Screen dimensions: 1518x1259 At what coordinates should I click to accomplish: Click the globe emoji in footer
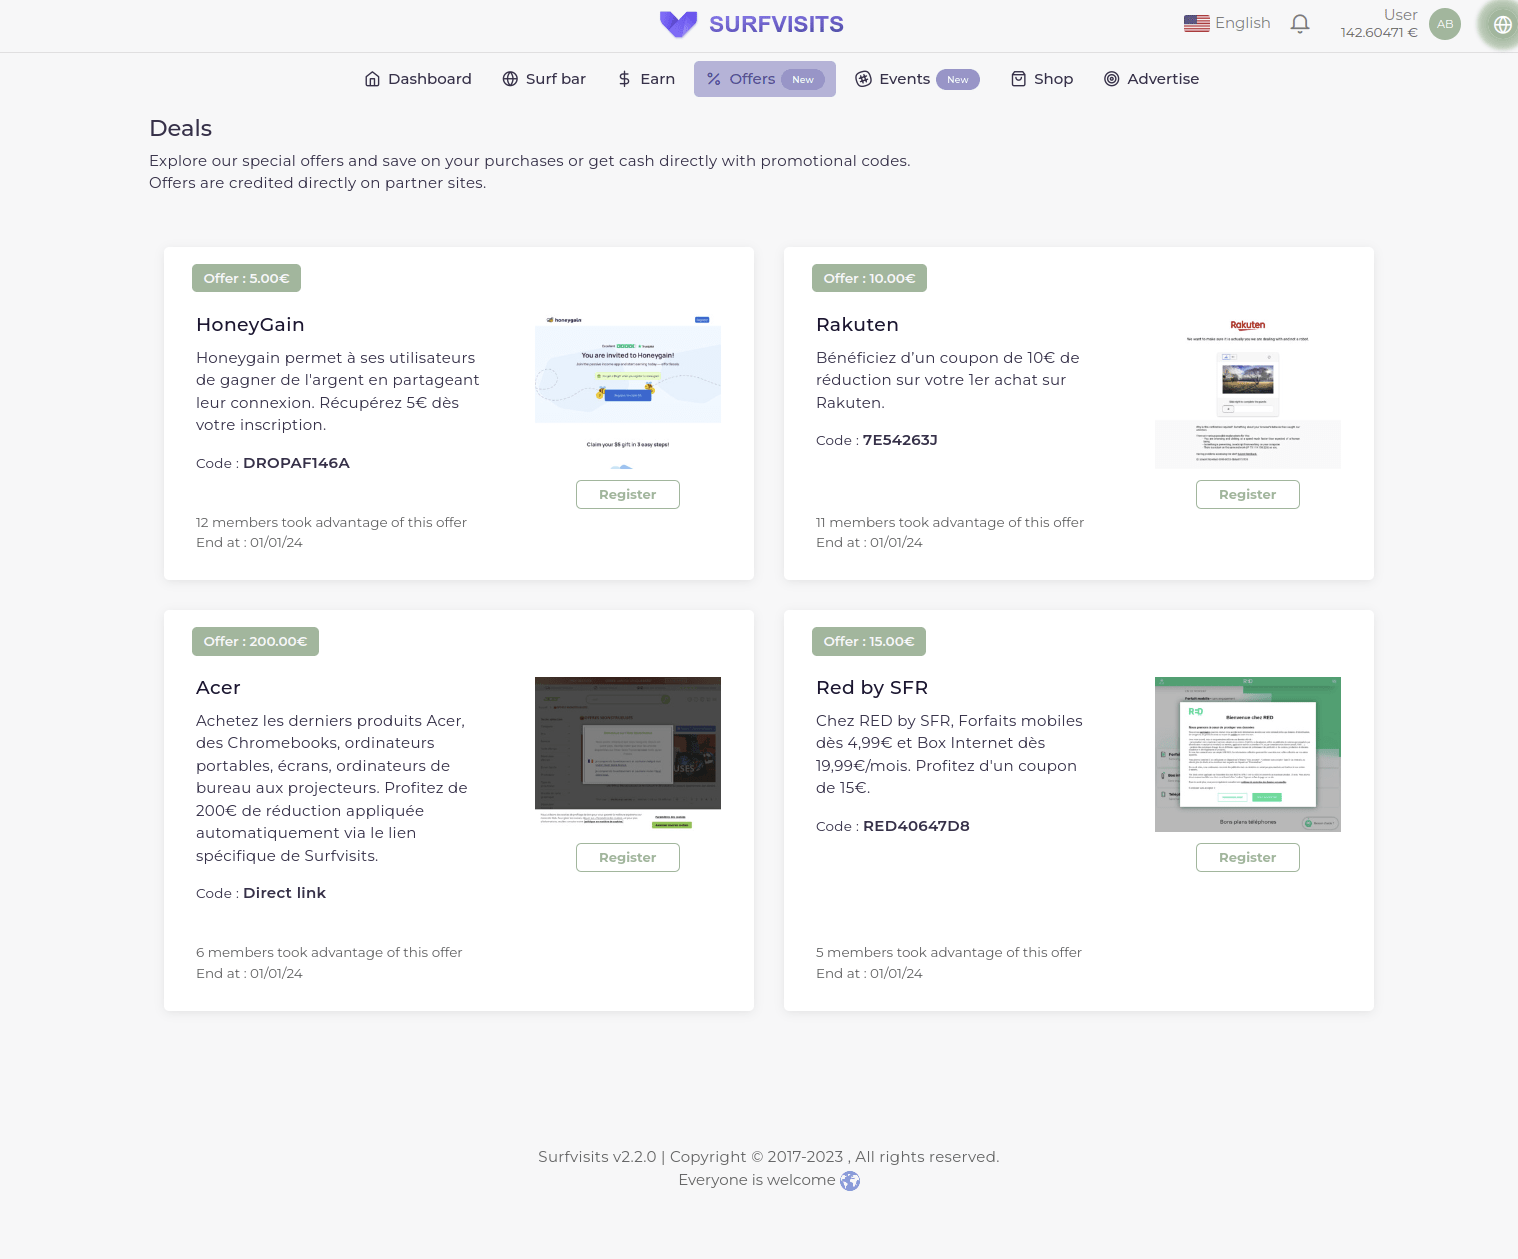point(850,1181)
